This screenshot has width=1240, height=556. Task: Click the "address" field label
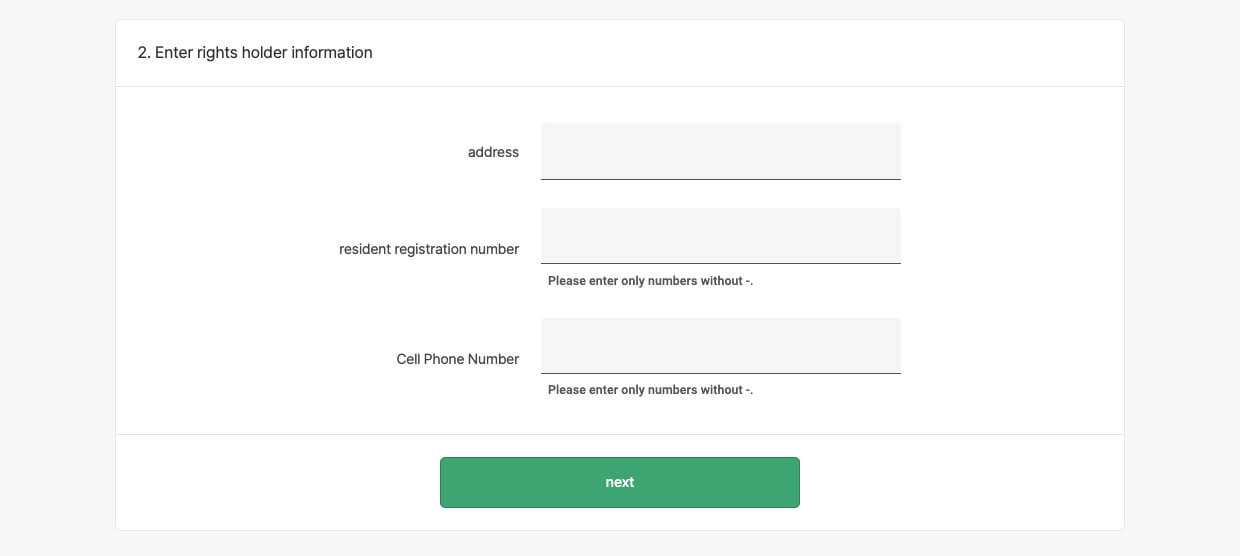point(493,152)
